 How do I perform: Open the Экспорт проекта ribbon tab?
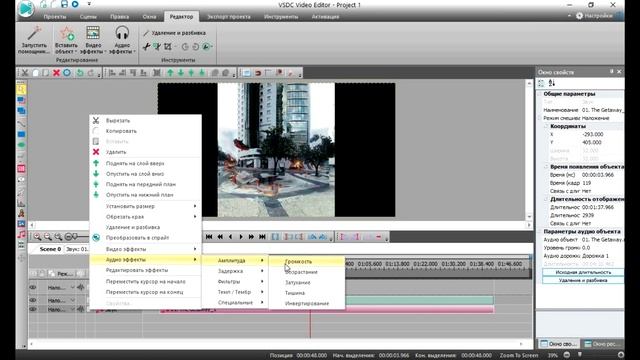click(x=229, y=17)
